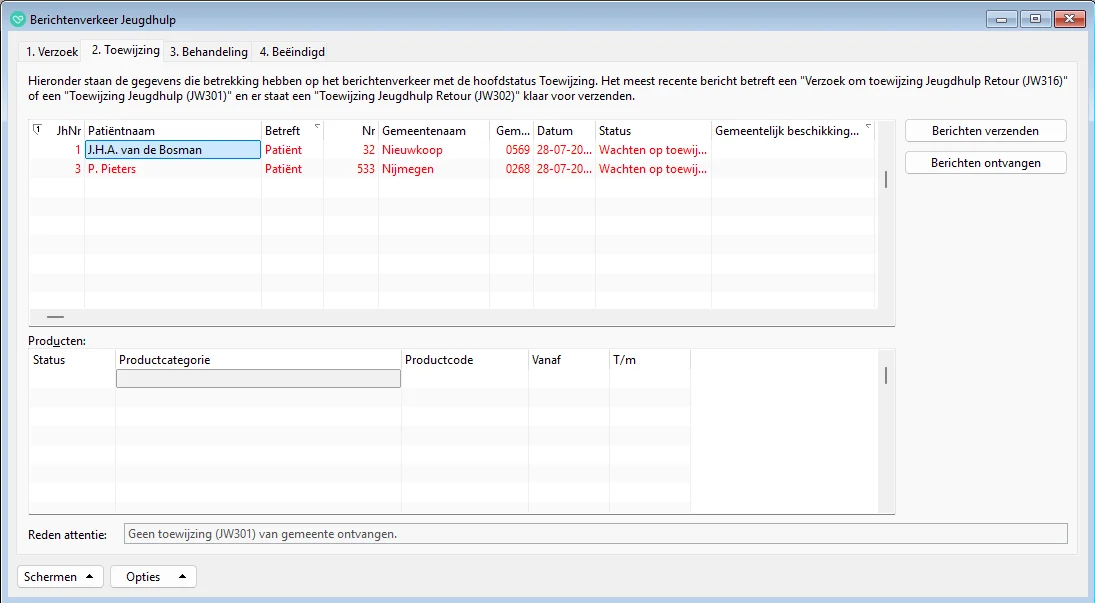
Task: Click the Reden attentie text field
Action: coord(594,534)
